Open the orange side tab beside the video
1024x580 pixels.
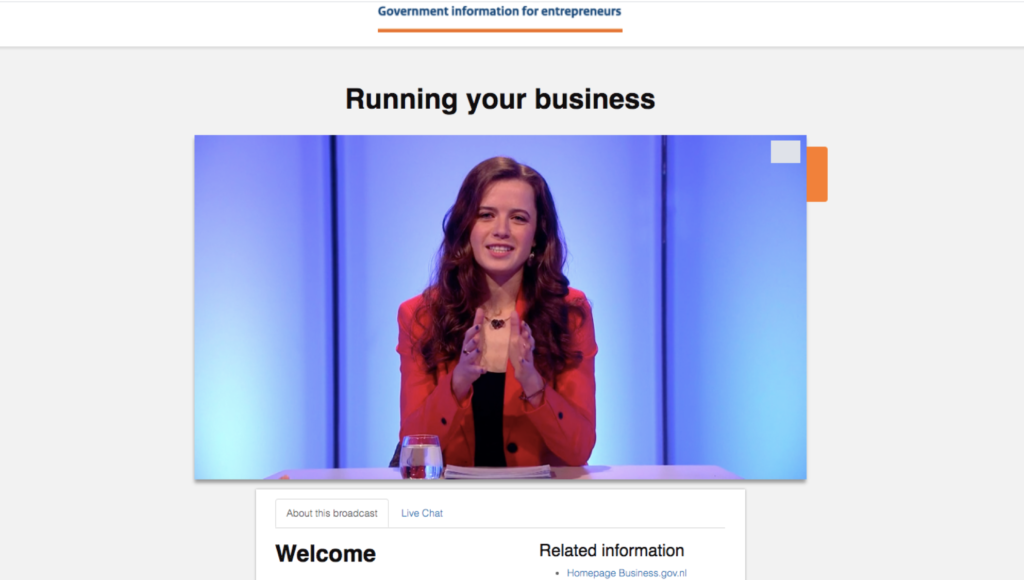[x=817, y=174]
